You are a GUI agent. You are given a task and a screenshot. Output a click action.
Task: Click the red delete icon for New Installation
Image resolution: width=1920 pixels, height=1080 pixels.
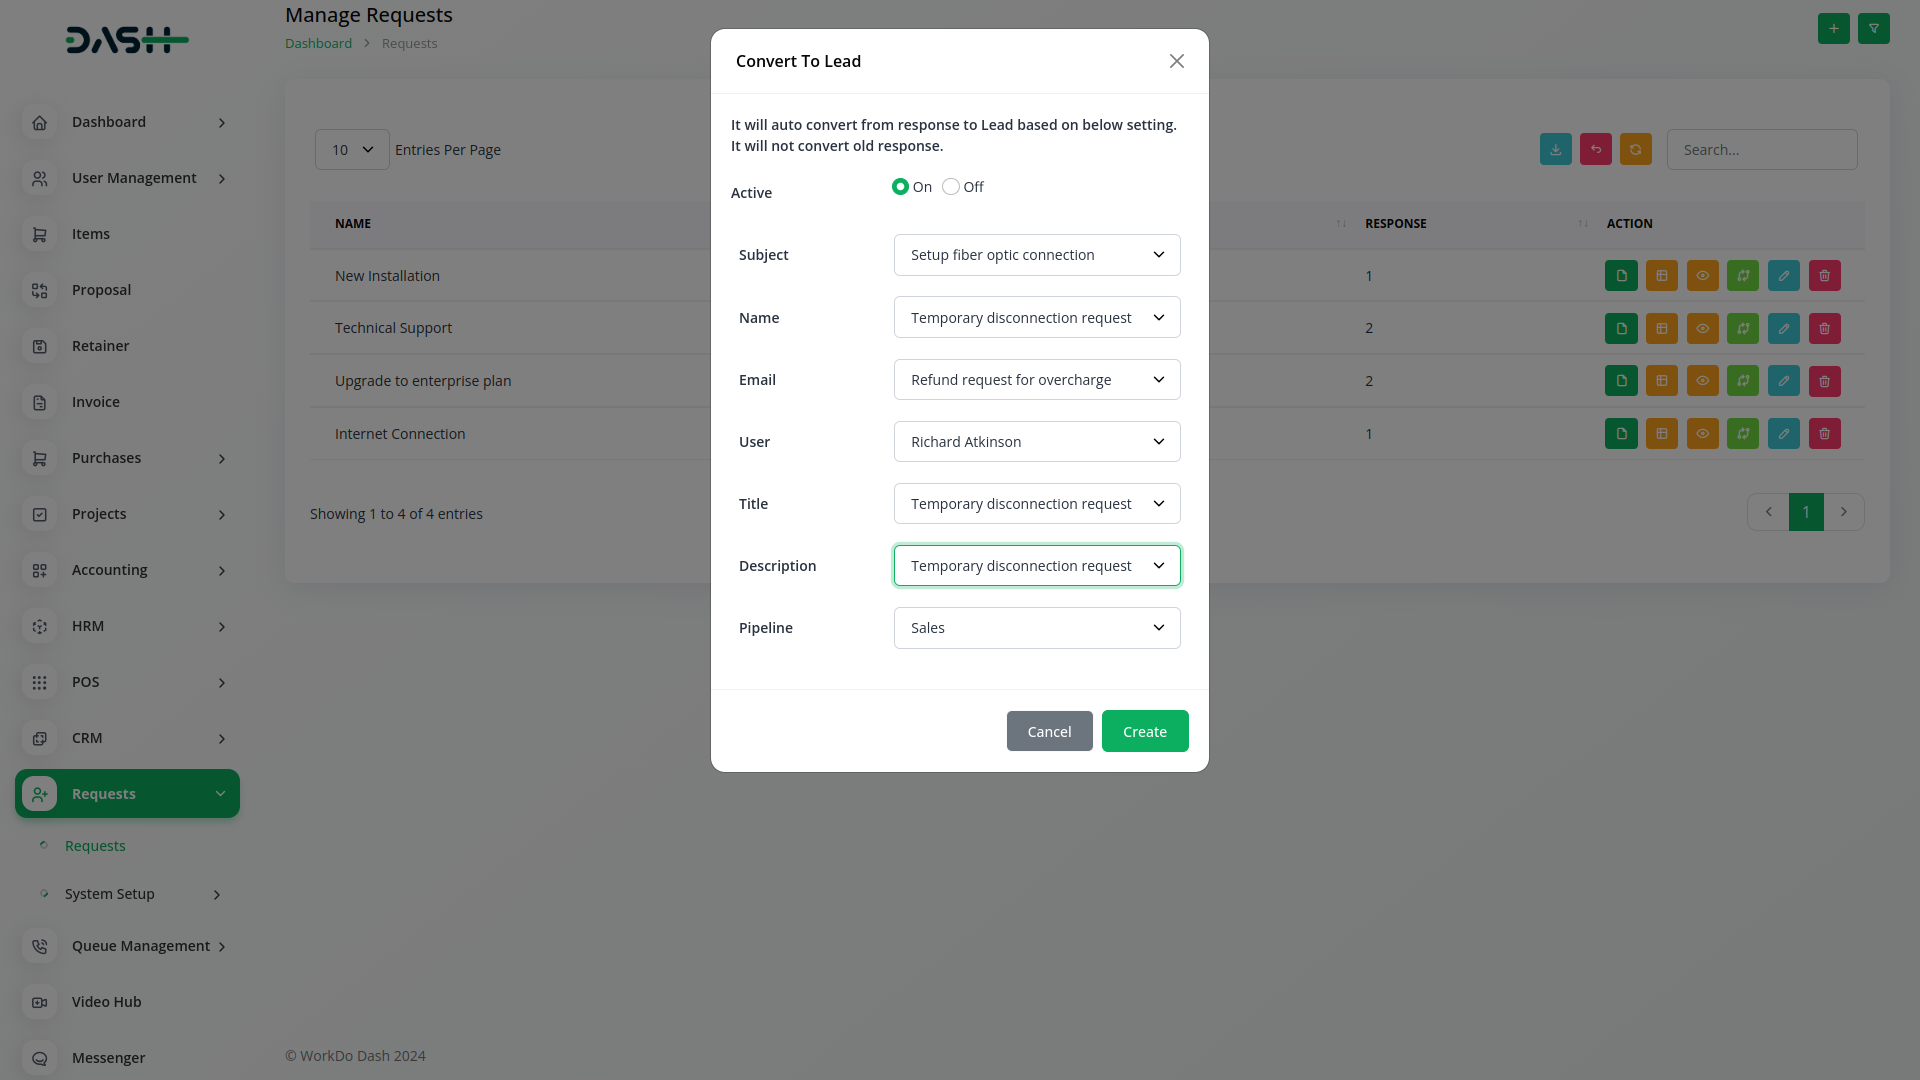click(1824, 276)
